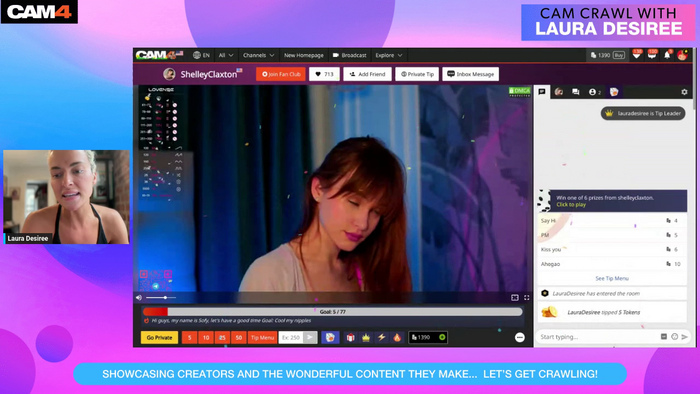
Task: Select the chat tab icon
Action: tap(542, 91)
